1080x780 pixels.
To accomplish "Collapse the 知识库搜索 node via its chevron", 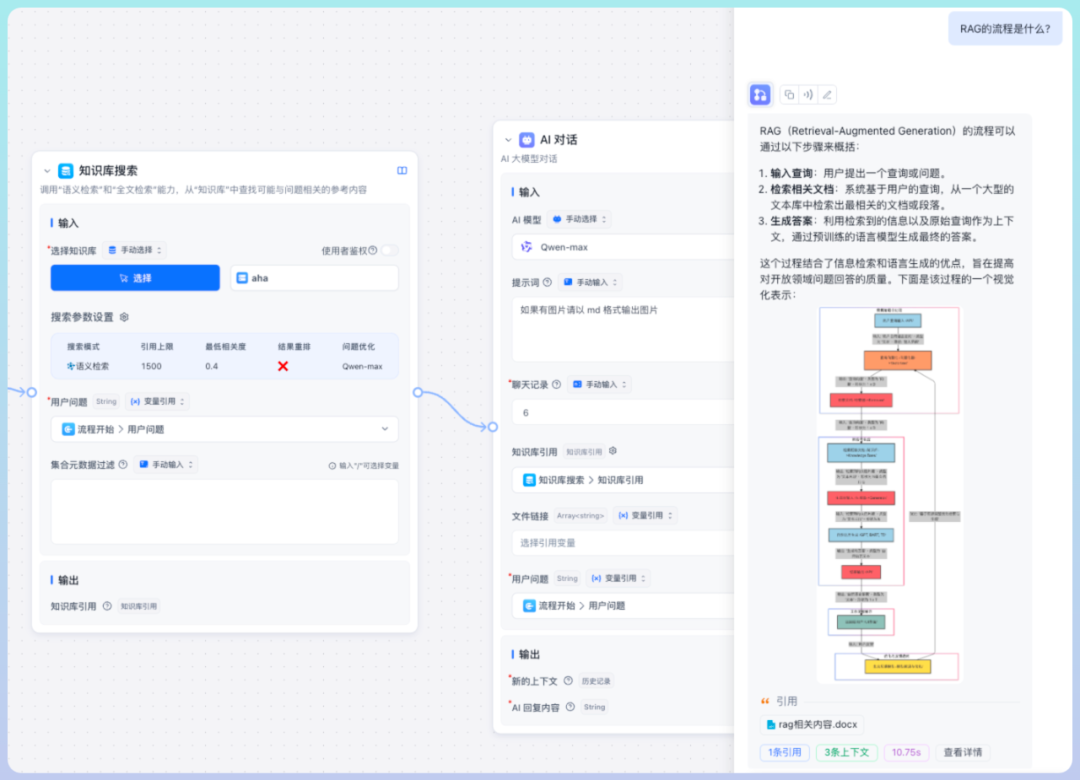I will click(x=46, y=169).
